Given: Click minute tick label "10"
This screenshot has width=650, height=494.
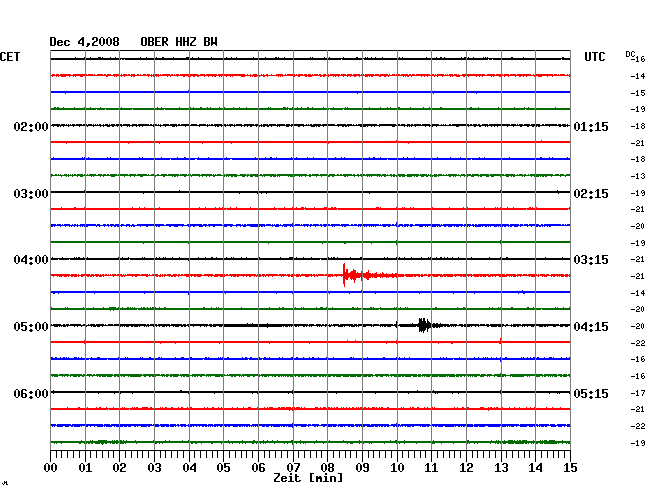Looking at the screenshot, I should 397,468.
